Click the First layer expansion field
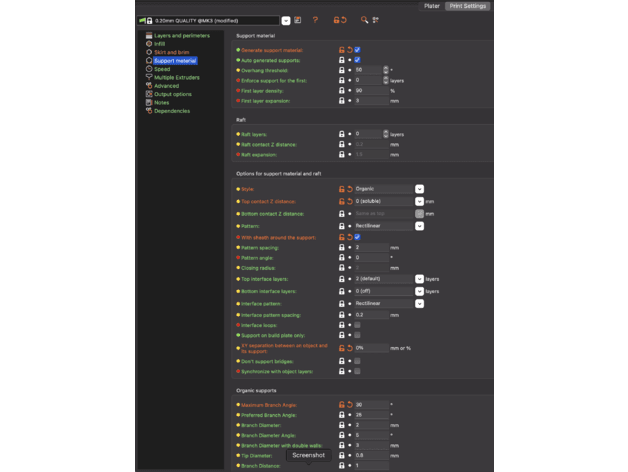 point(371,101)
